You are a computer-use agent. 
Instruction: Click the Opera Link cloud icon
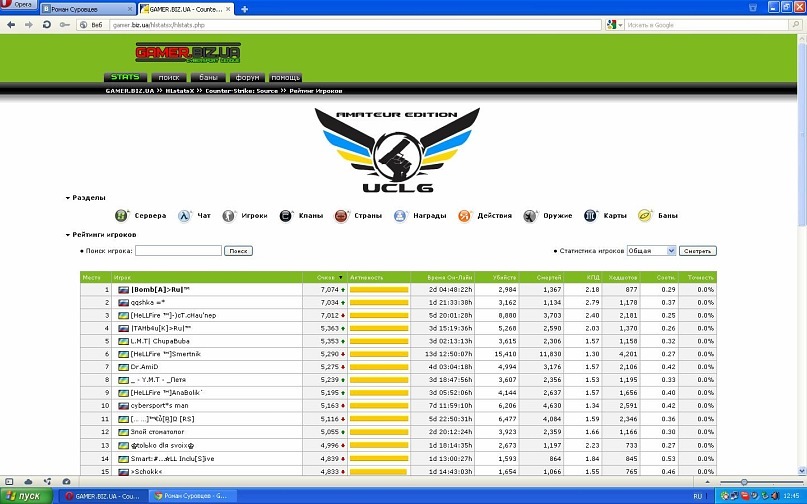[28, 482]
